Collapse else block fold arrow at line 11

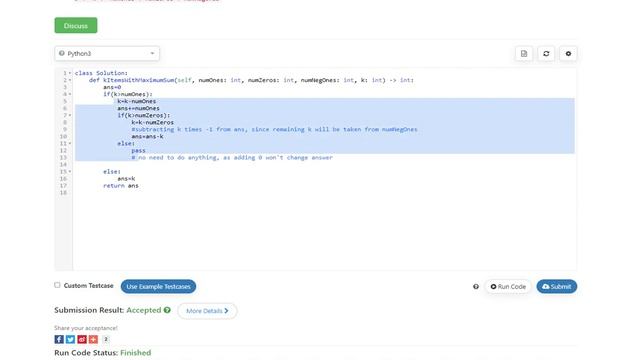[70, 143]
